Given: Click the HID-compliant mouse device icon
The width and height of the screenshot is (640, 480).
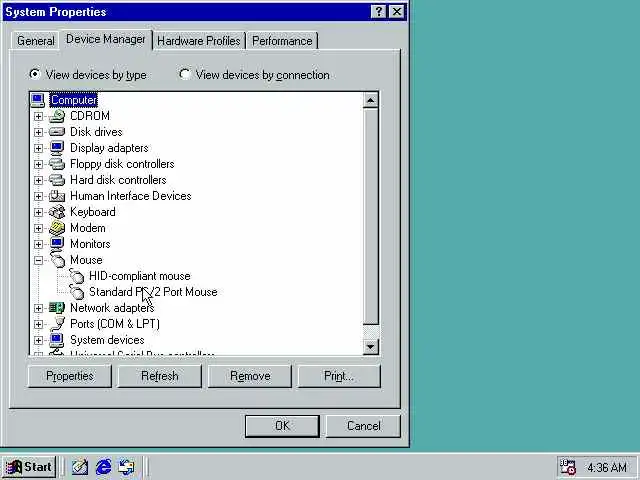Looking at the screenshot, I should 76,276.
